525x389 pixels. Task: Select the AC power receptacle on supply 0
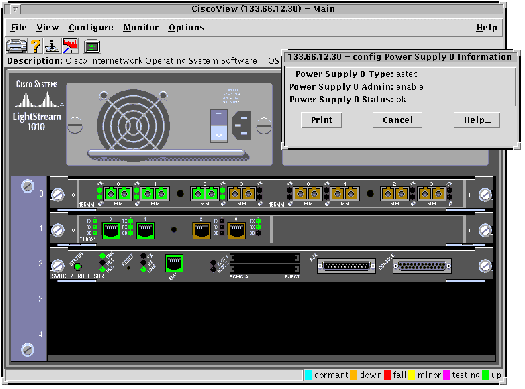click(241, 126)
